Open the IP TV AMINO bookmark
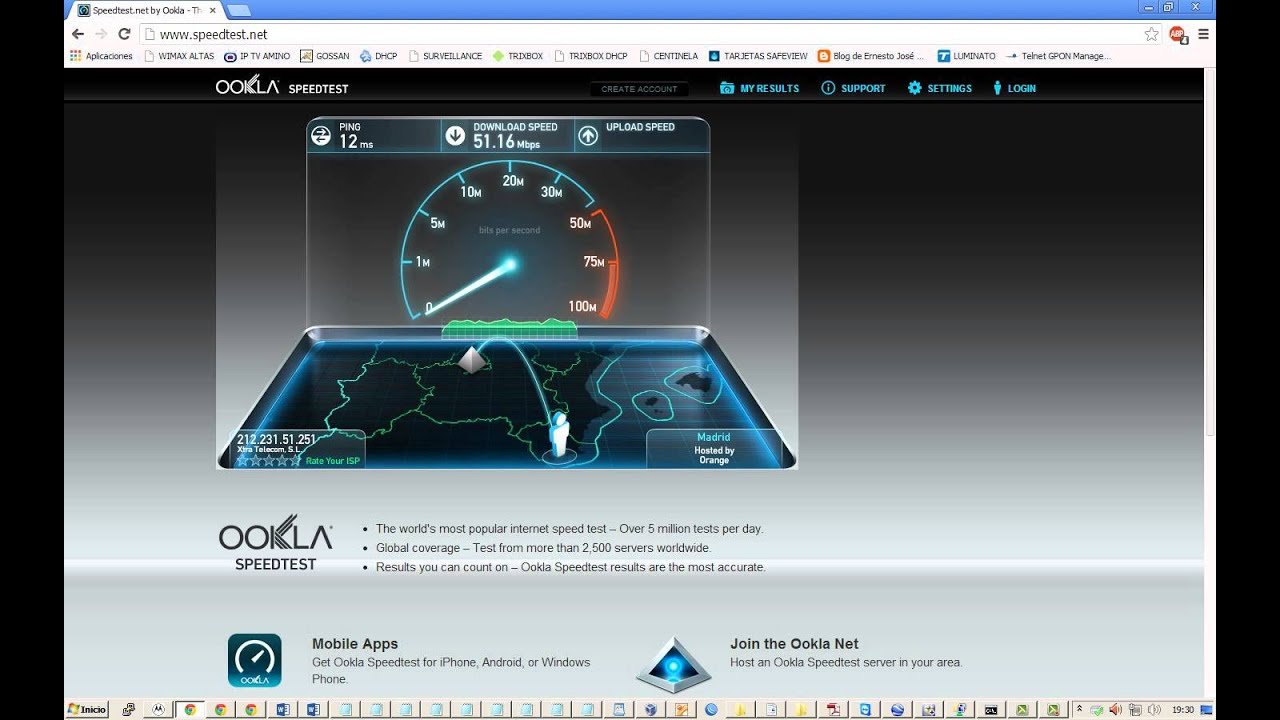The height and width of the screenshot is (720, 1280). pyautogui.click(x=257, y=56)
